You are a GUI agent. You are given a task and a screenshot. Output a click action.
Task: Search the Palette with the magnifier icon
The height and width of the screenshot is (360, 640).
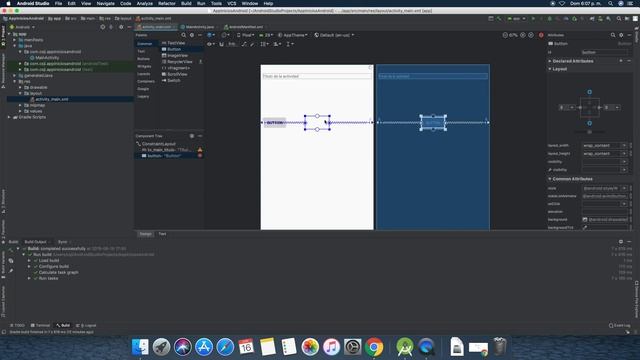click(183, 35)
